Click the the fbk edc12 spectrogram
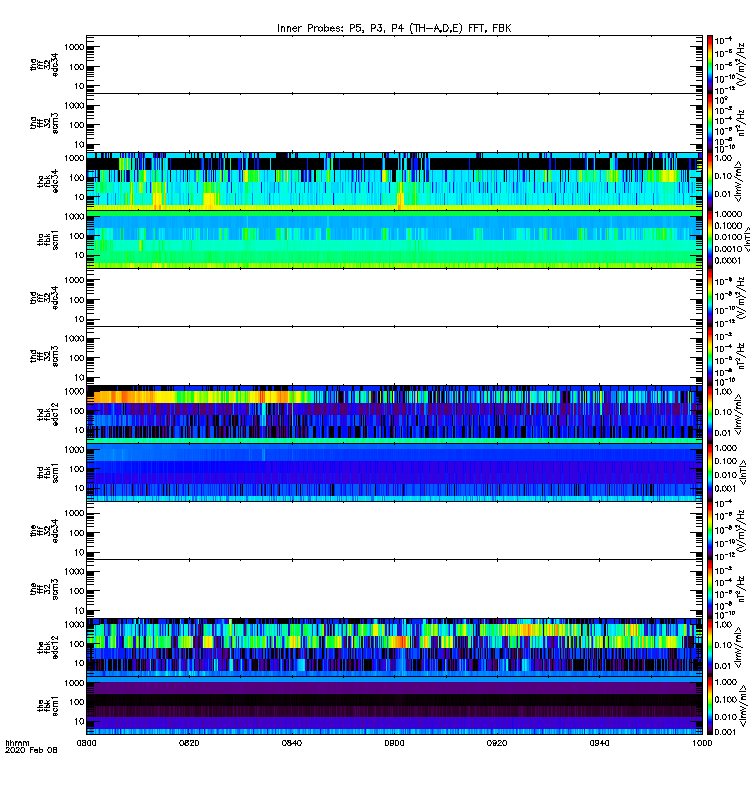This screenshot has width=750, height=800. pyautogui.click(x=394, y=647)
